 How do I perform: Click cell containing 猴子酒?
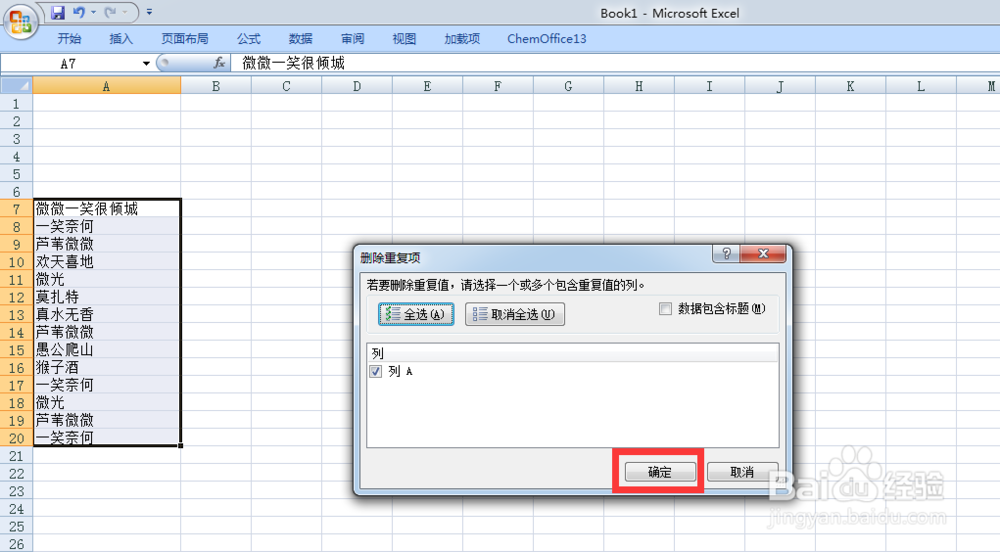pyautogui.click(x=107, y=368)
